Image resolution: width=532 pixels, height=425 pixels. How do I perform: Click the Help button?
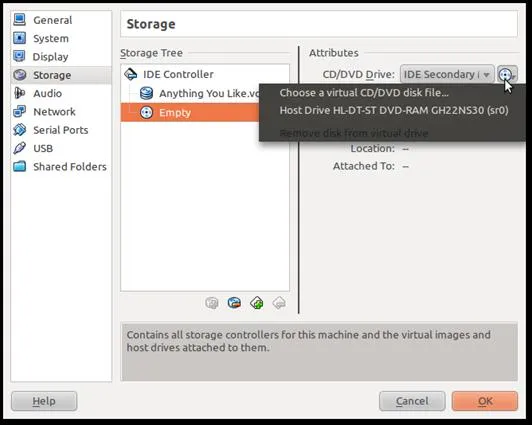(44, 401)
